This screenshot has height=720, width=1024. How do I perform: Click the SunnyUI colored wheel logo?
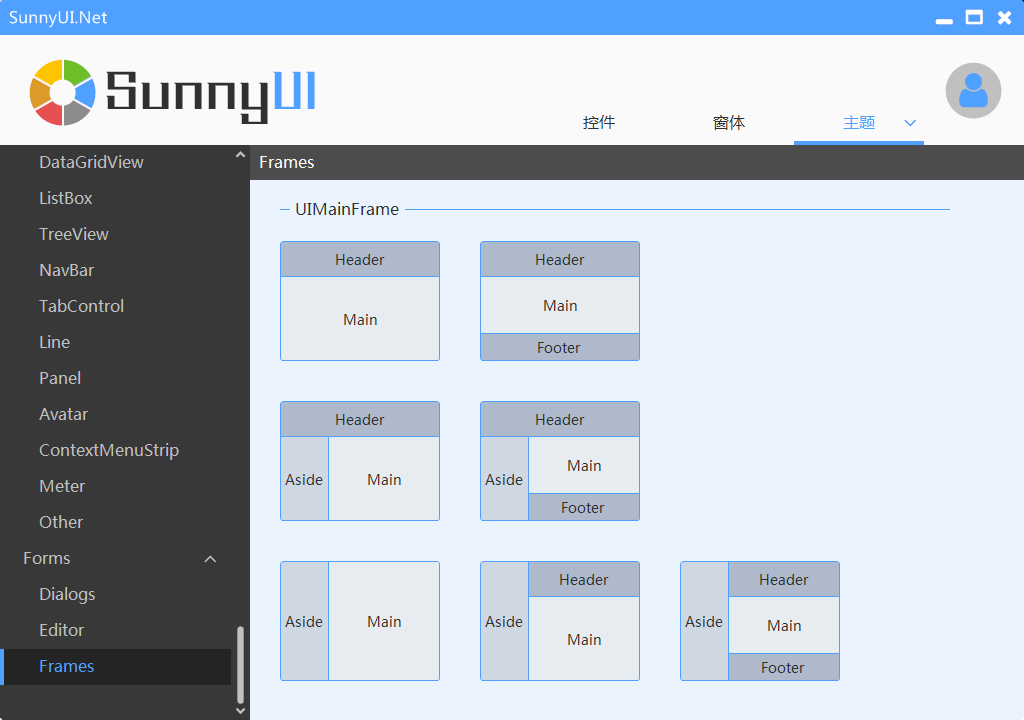coord(65,90)
